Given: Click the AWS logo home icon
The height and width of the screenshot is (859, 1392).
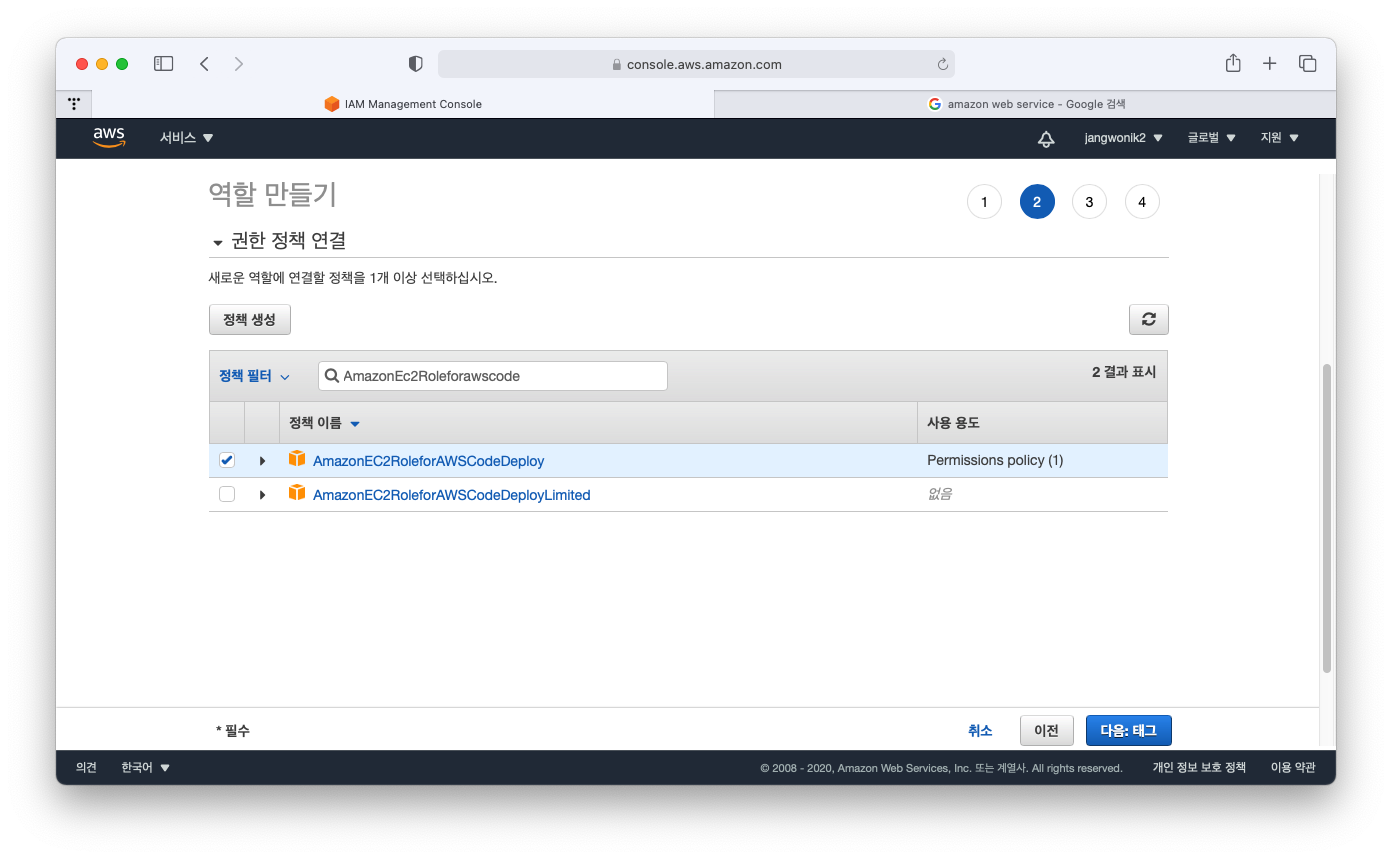Looking at the screenshot, I should coord(109,138).
